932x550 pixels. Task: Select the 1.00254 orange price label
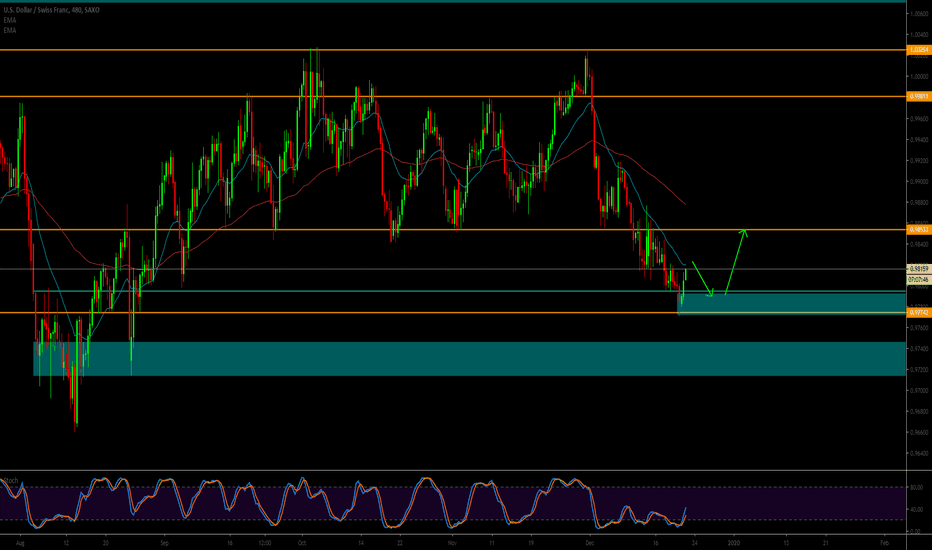[x=917, y=49]
